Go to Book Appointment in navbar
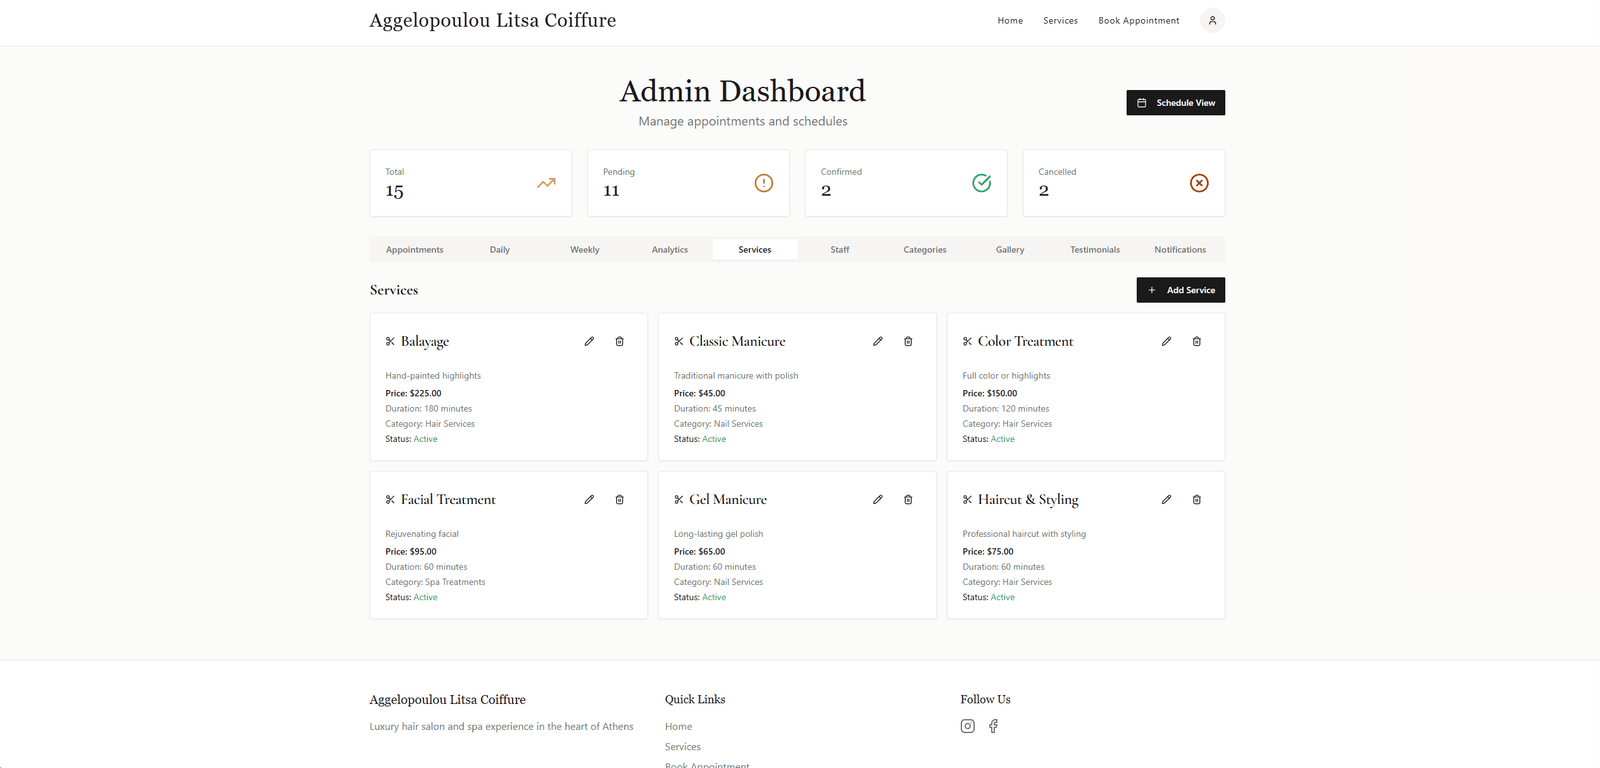Screen dimensions: 1600x768 coord(1138,21)
